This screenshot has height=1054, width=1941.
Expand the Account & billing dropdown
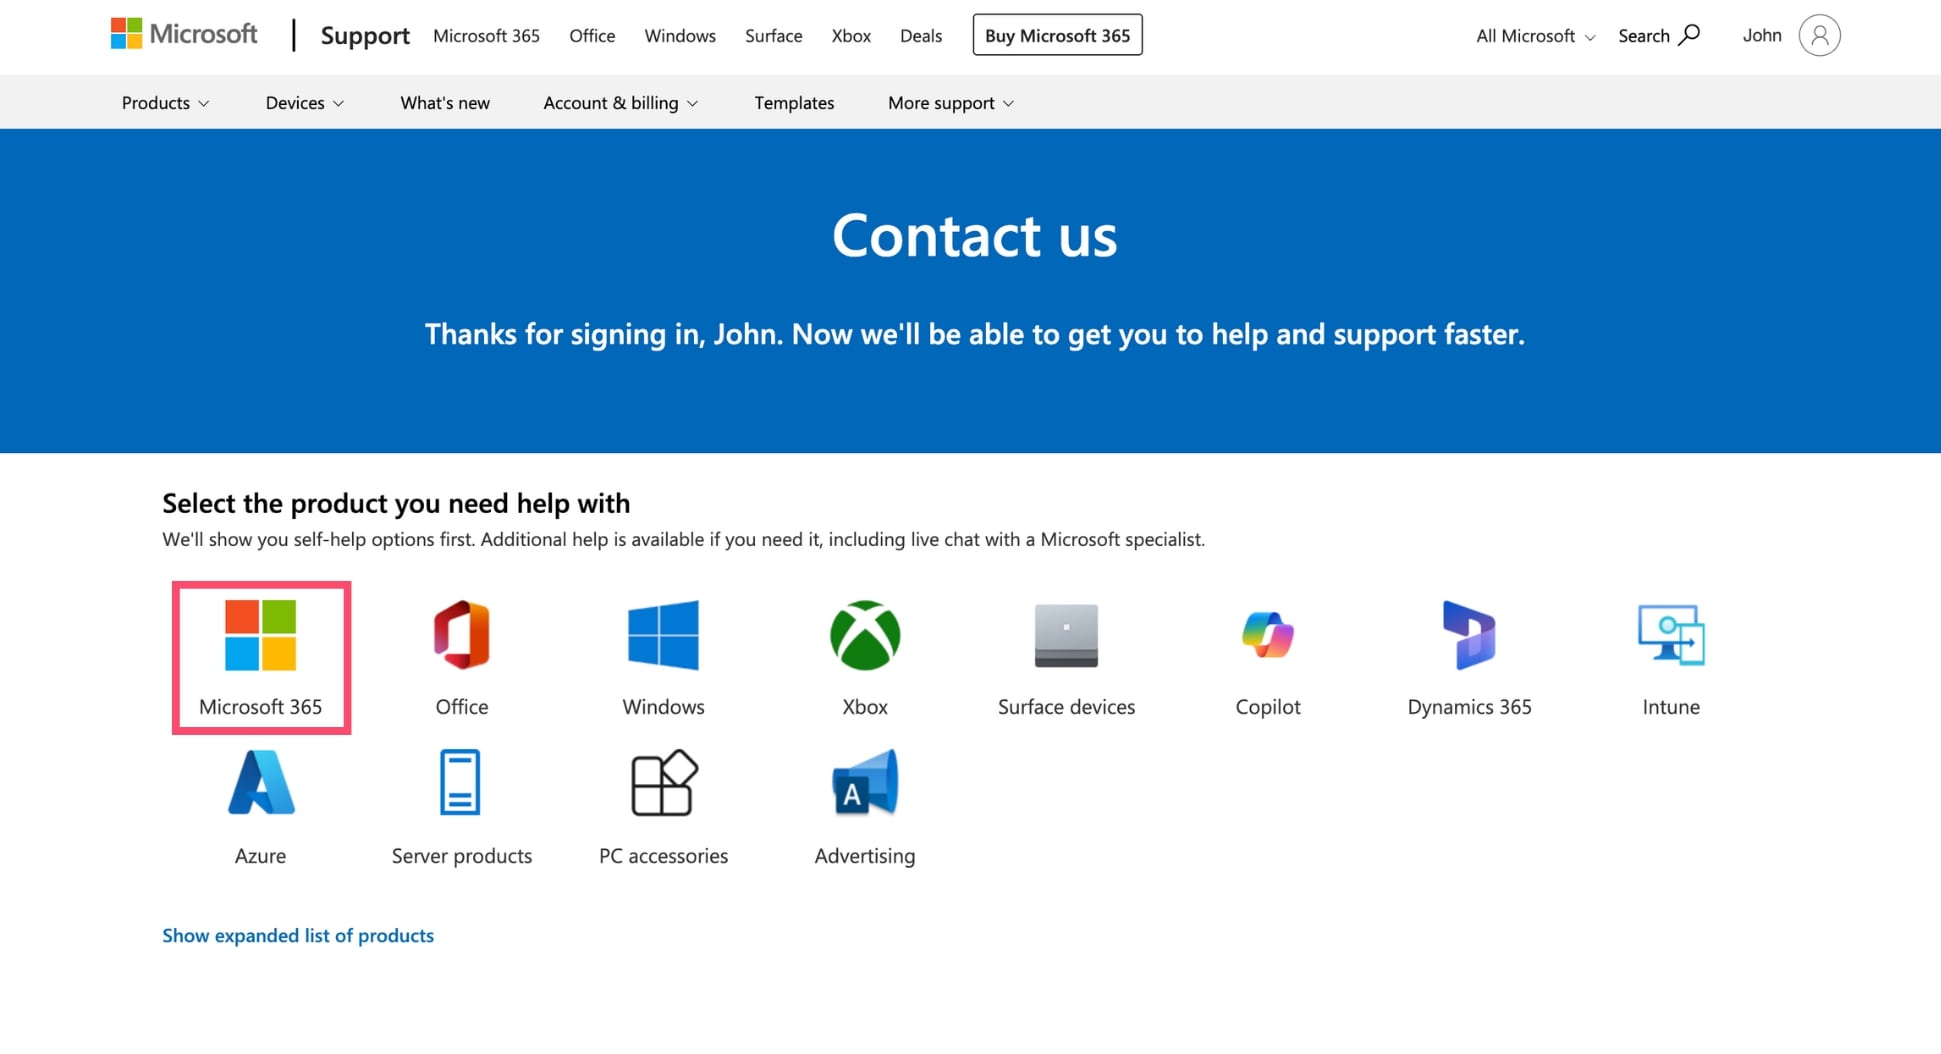(620, 103)
